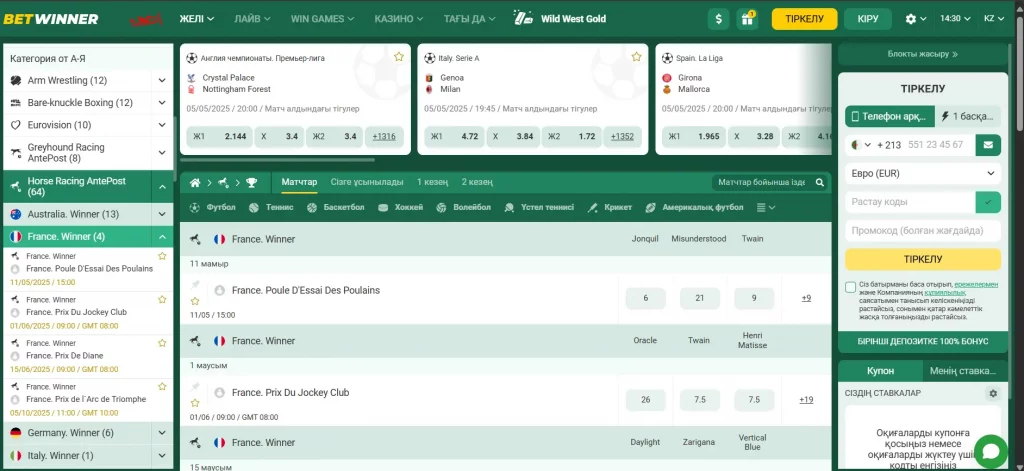Click the yellow ТІРКЕЛУ header button
Viewport: 1024px width, 471px height.
pyautogui.click(x=804, y=19)
